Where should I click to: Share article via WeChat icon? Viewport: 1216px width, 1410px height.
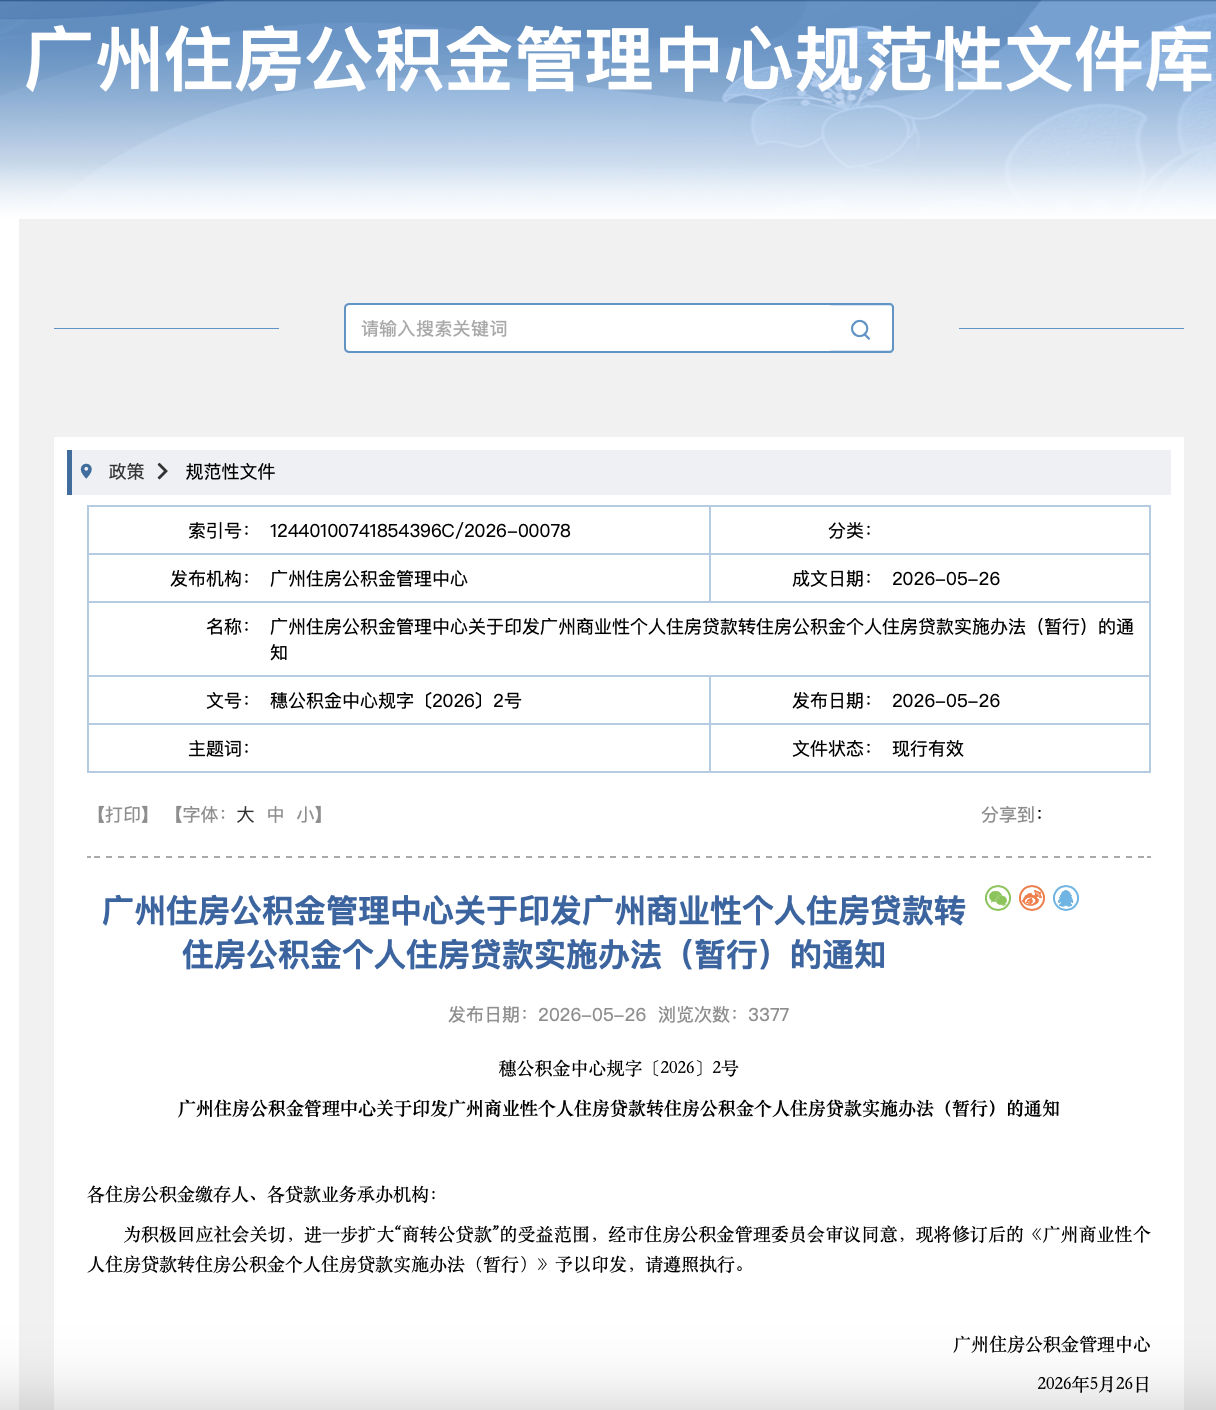998,898
